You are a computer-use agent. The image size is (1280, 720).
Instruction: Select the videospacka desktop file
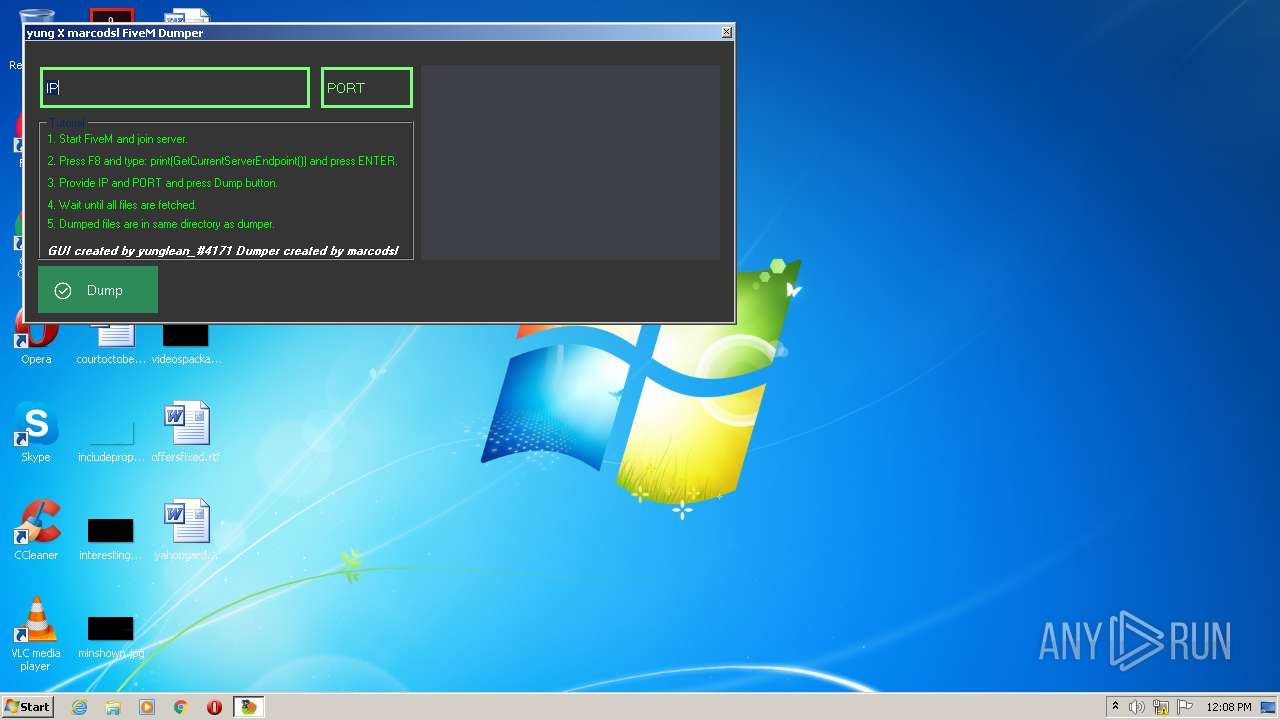(186, 345)
